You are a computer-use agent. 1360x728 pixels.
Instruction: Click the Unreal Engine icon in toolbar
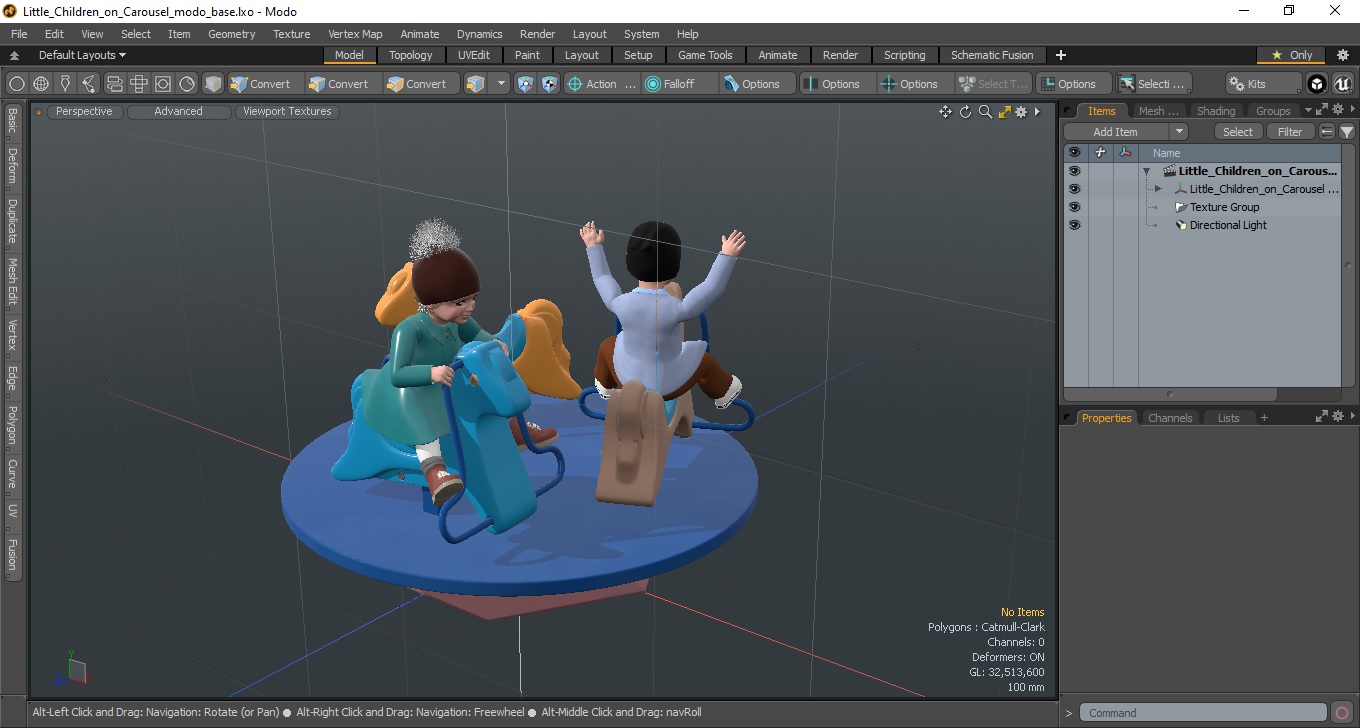point(1341,84)
